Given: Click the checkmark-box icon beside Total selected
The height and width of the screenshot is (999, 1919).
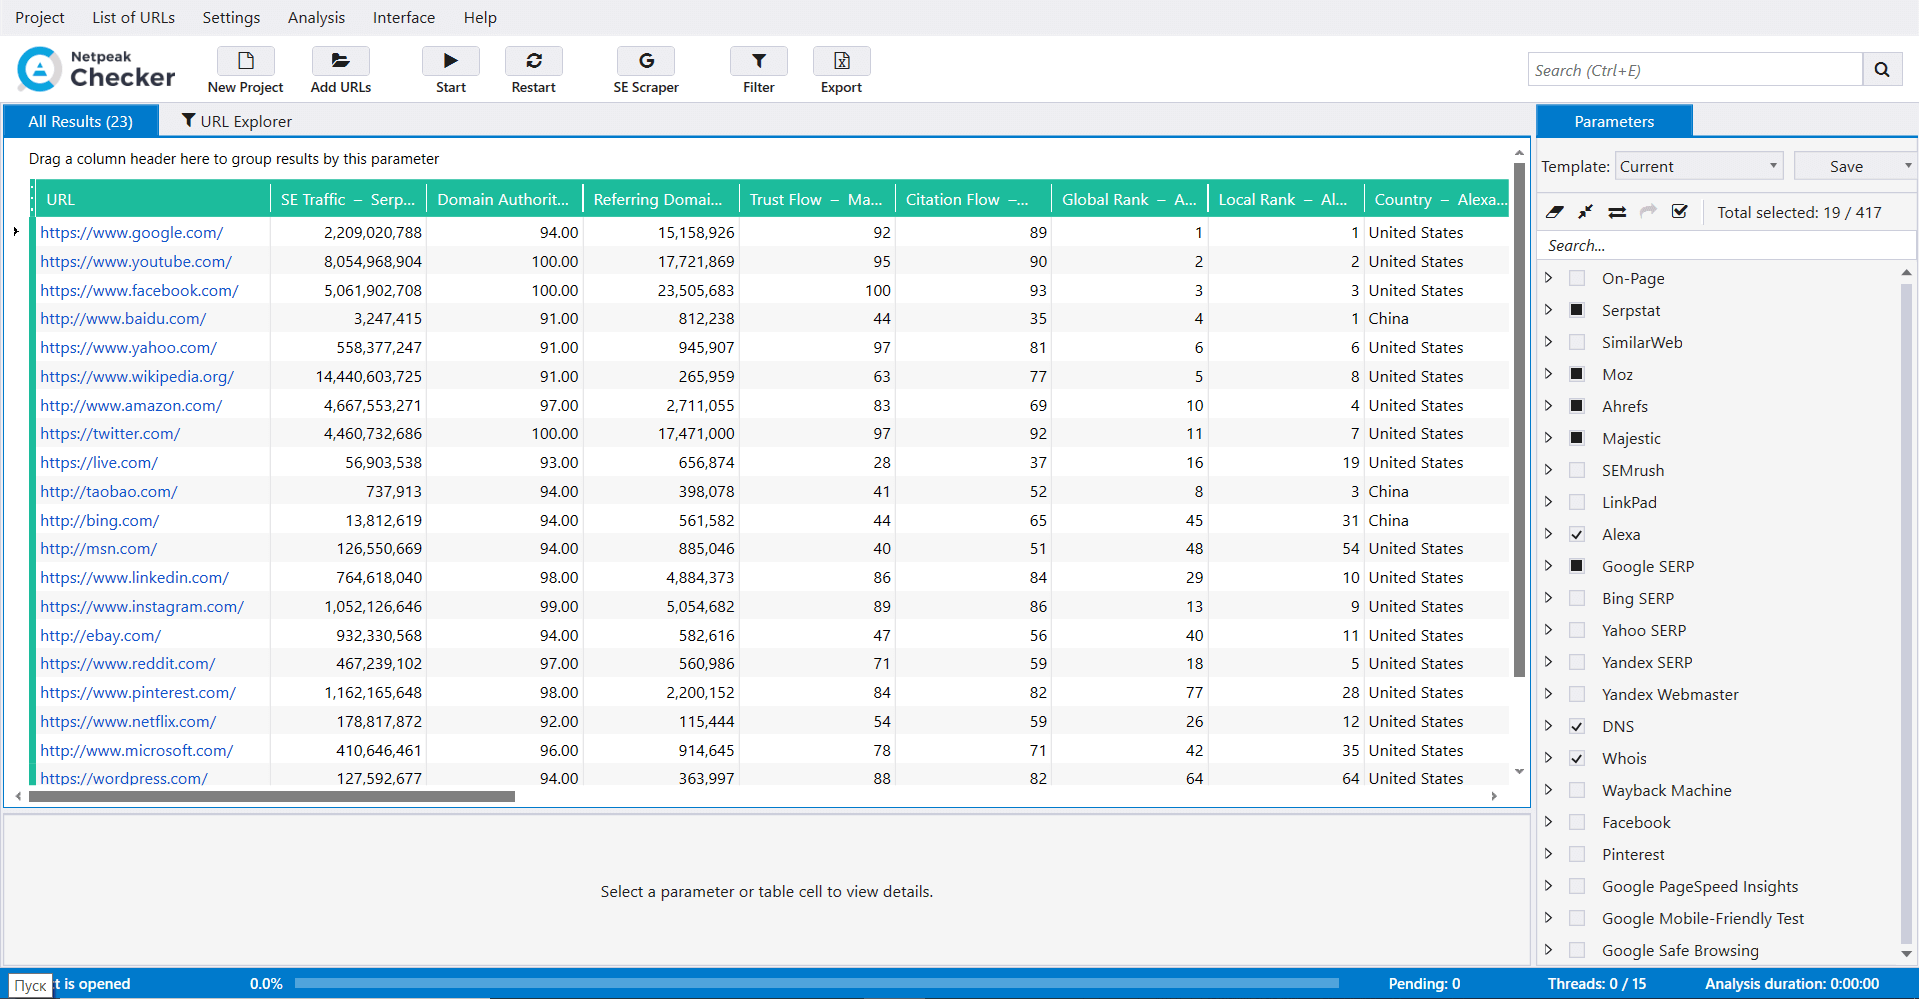Looking at the screenshot, I should coord(1680,211).
